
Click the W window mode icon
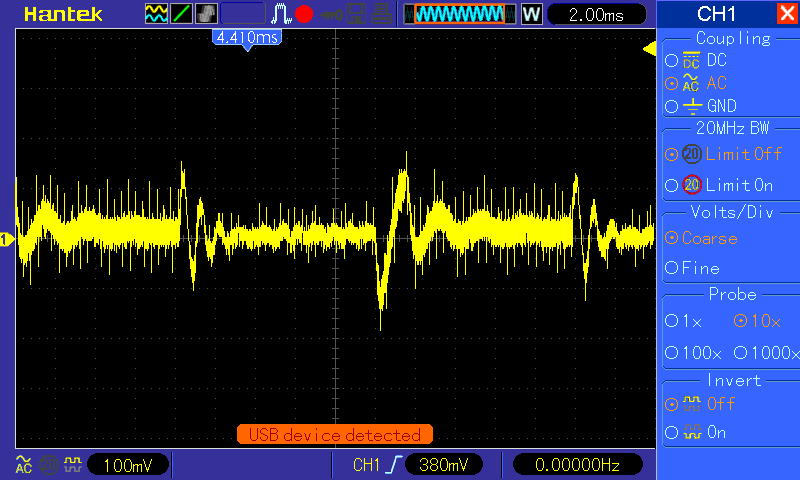pos(531,14)
